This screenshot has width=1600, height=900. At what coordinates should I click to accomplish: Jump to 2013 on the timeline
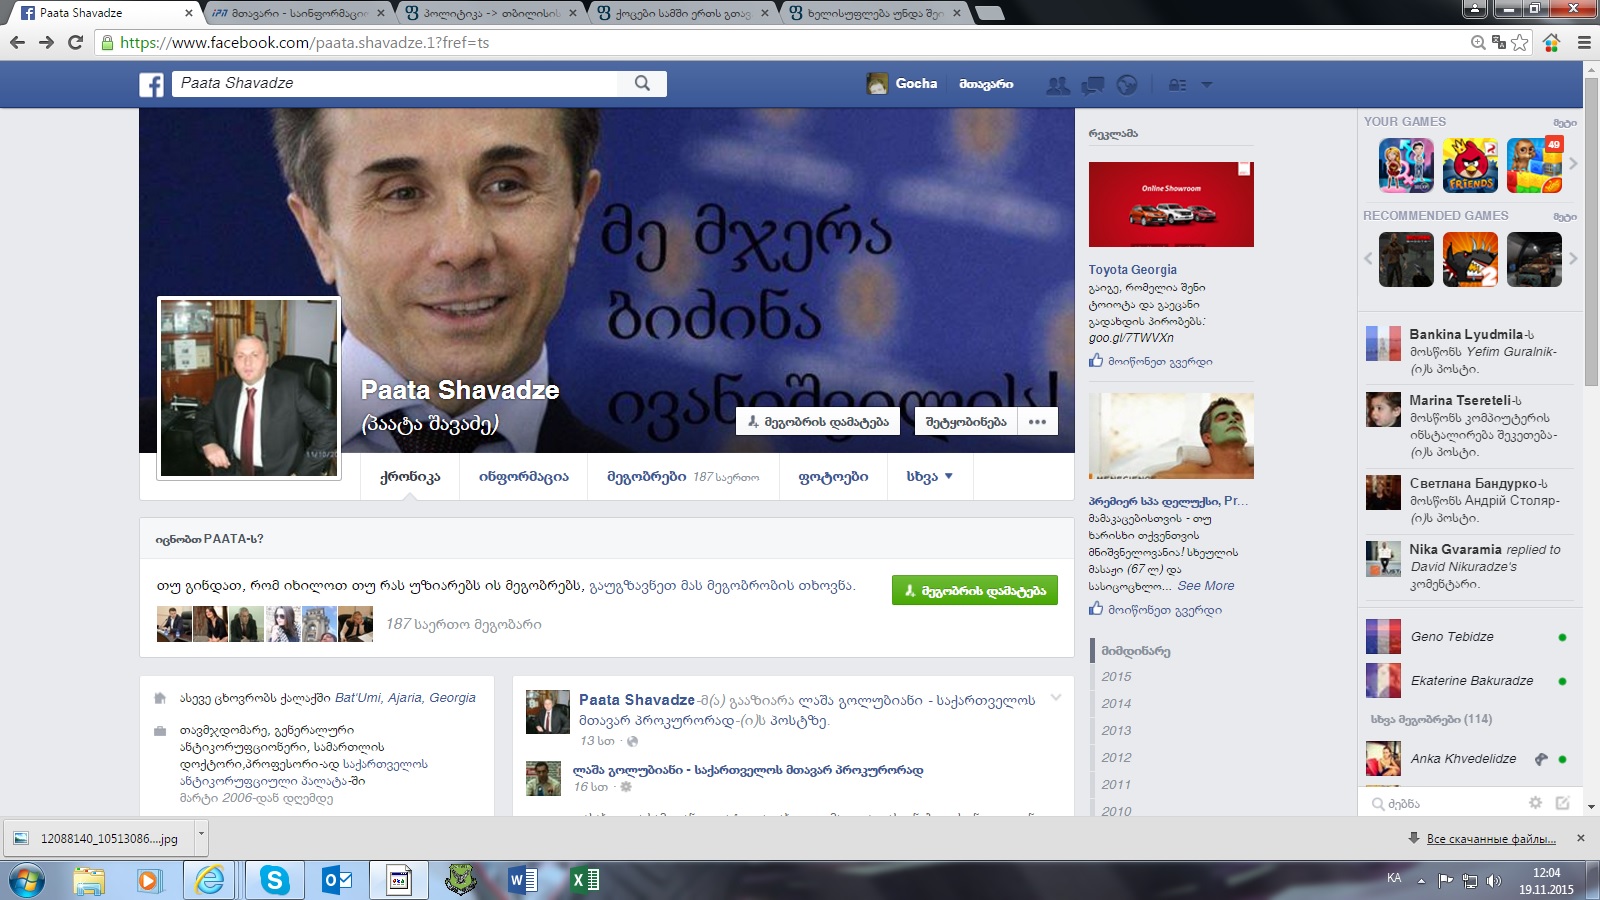[1116, 731]
